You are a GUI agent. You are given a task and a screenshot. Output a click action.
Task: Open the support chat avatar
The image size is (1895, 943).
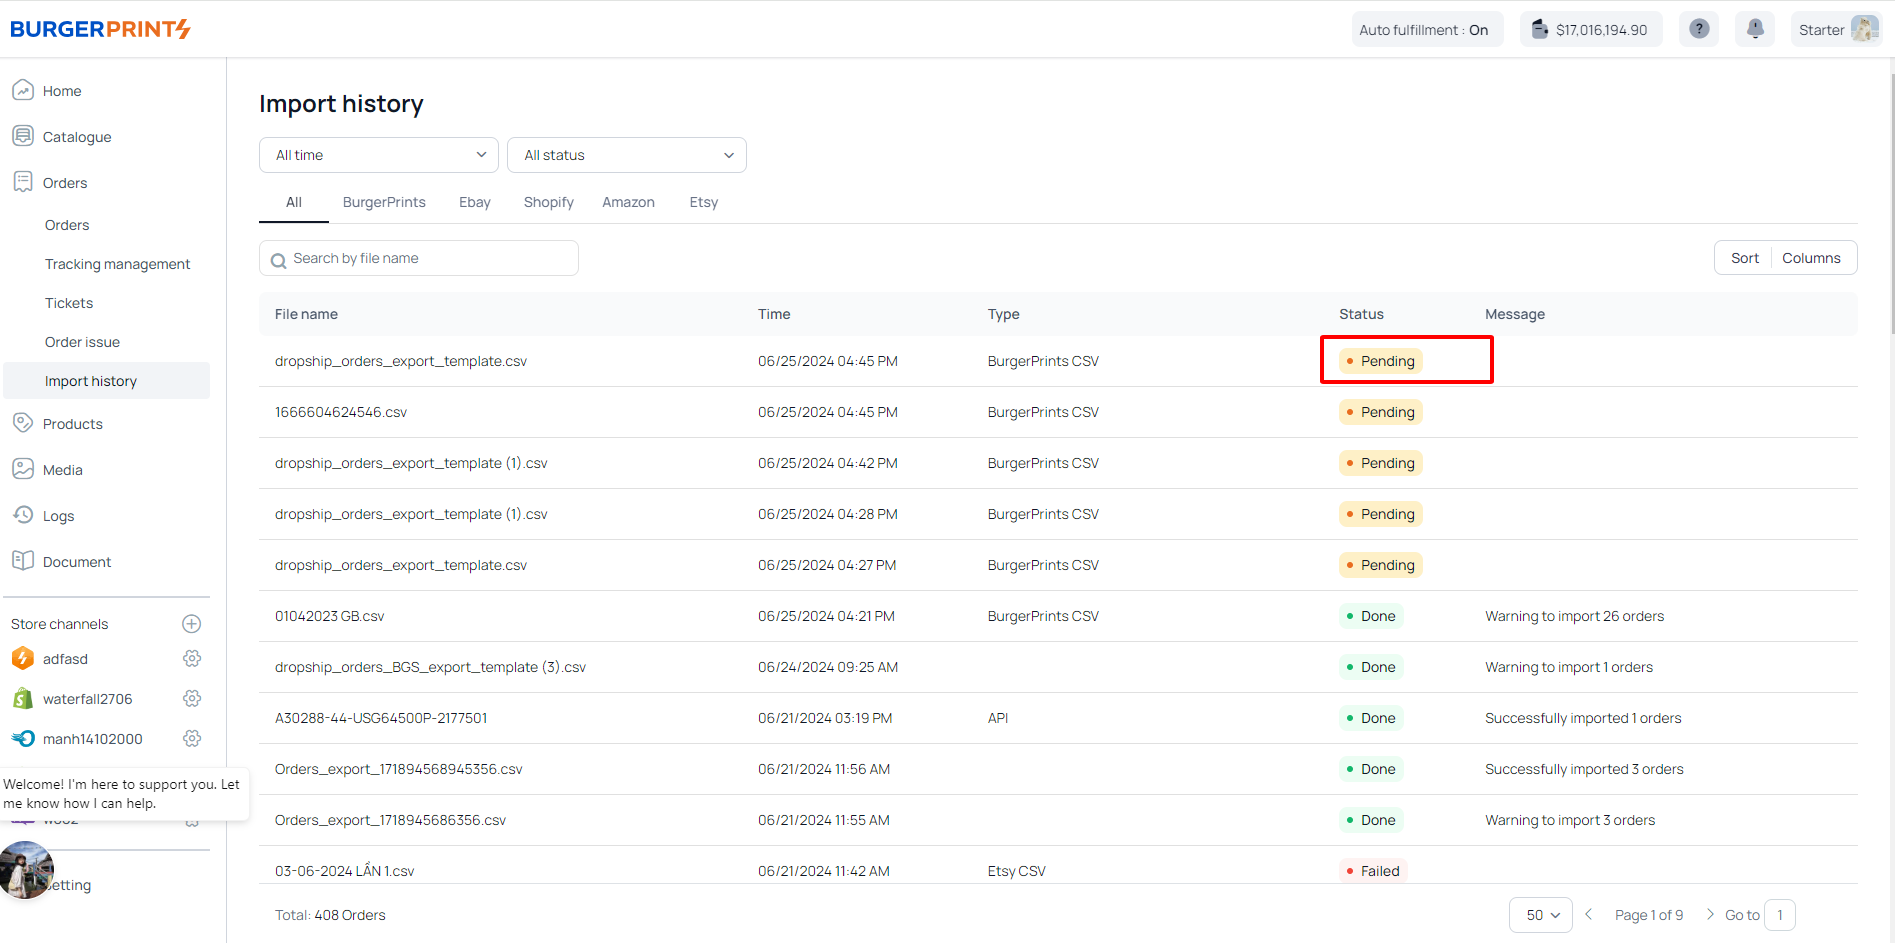click(x=27, y=869)
